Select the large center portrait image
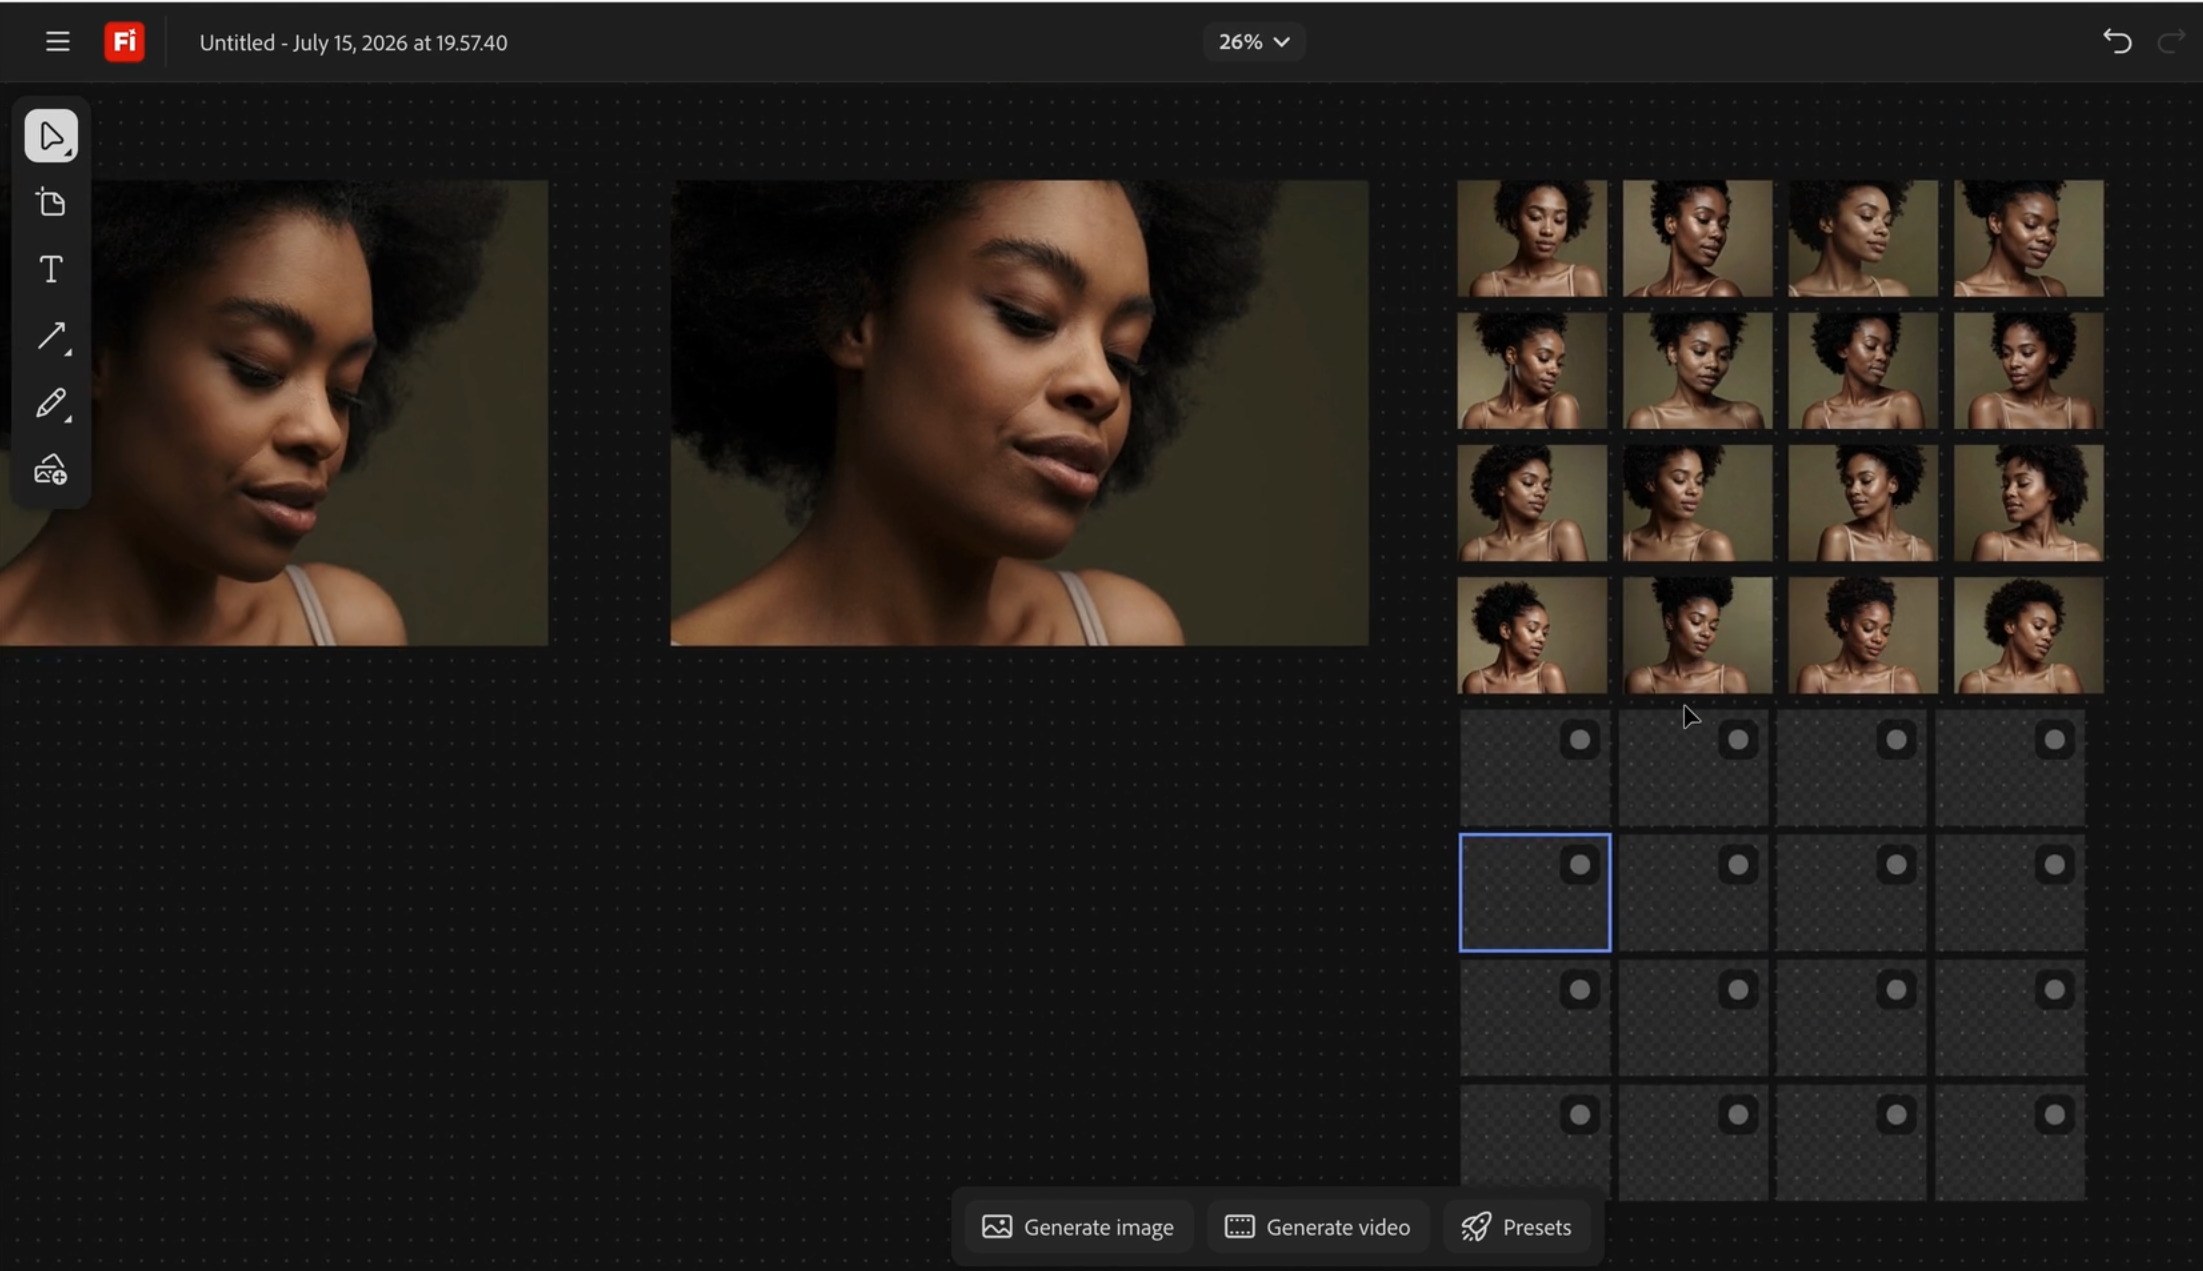This screenshot has width=2203, height=1271. 1019,413
